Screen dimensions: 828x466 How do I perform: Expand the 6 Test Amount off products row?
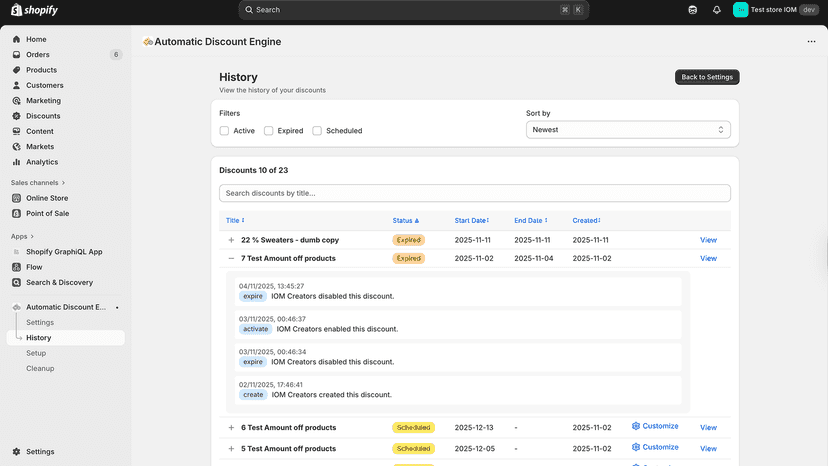coord(231,427)
